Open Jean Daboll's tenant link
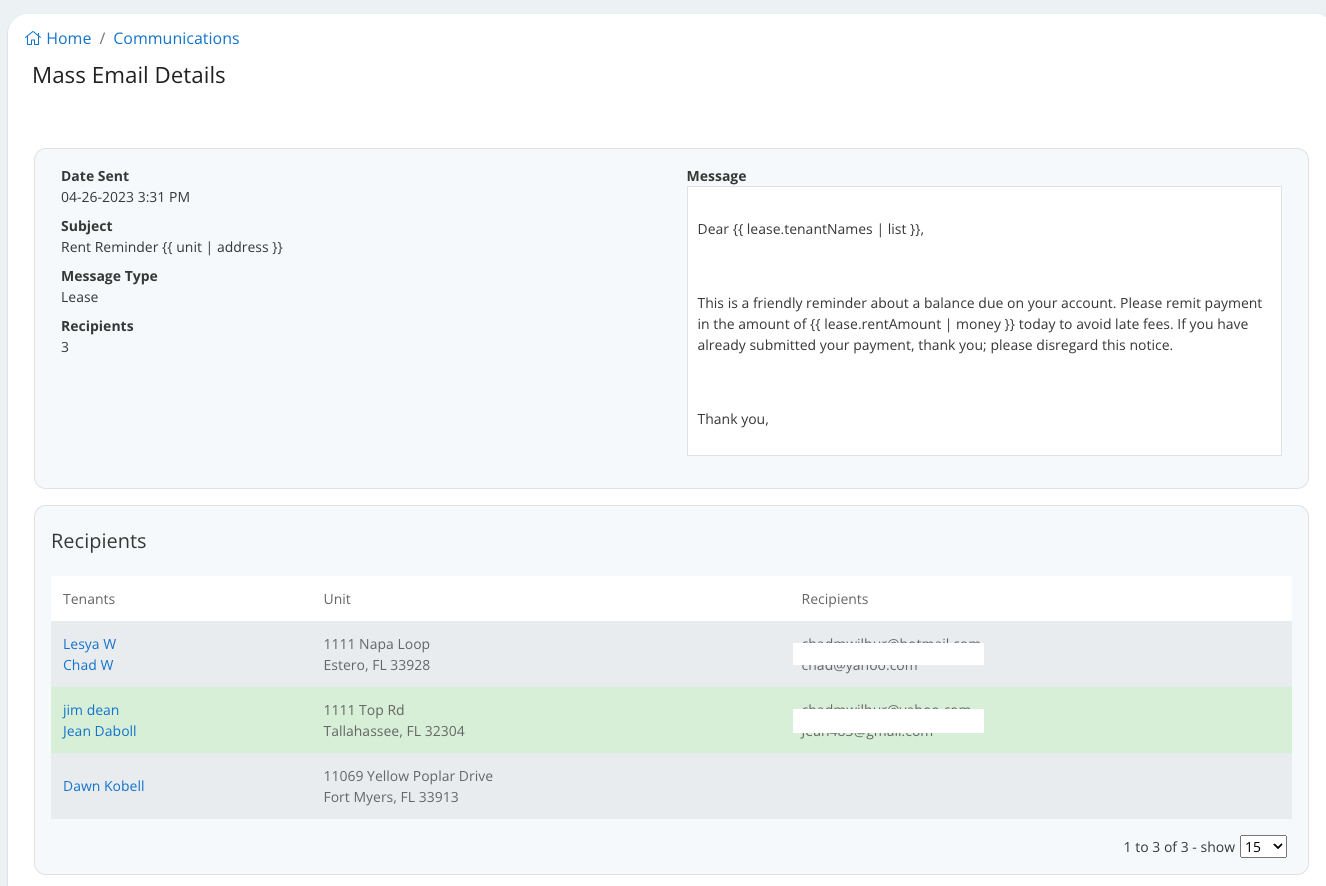This screenshot has height=886, width=1326. (x=99, y=731)
